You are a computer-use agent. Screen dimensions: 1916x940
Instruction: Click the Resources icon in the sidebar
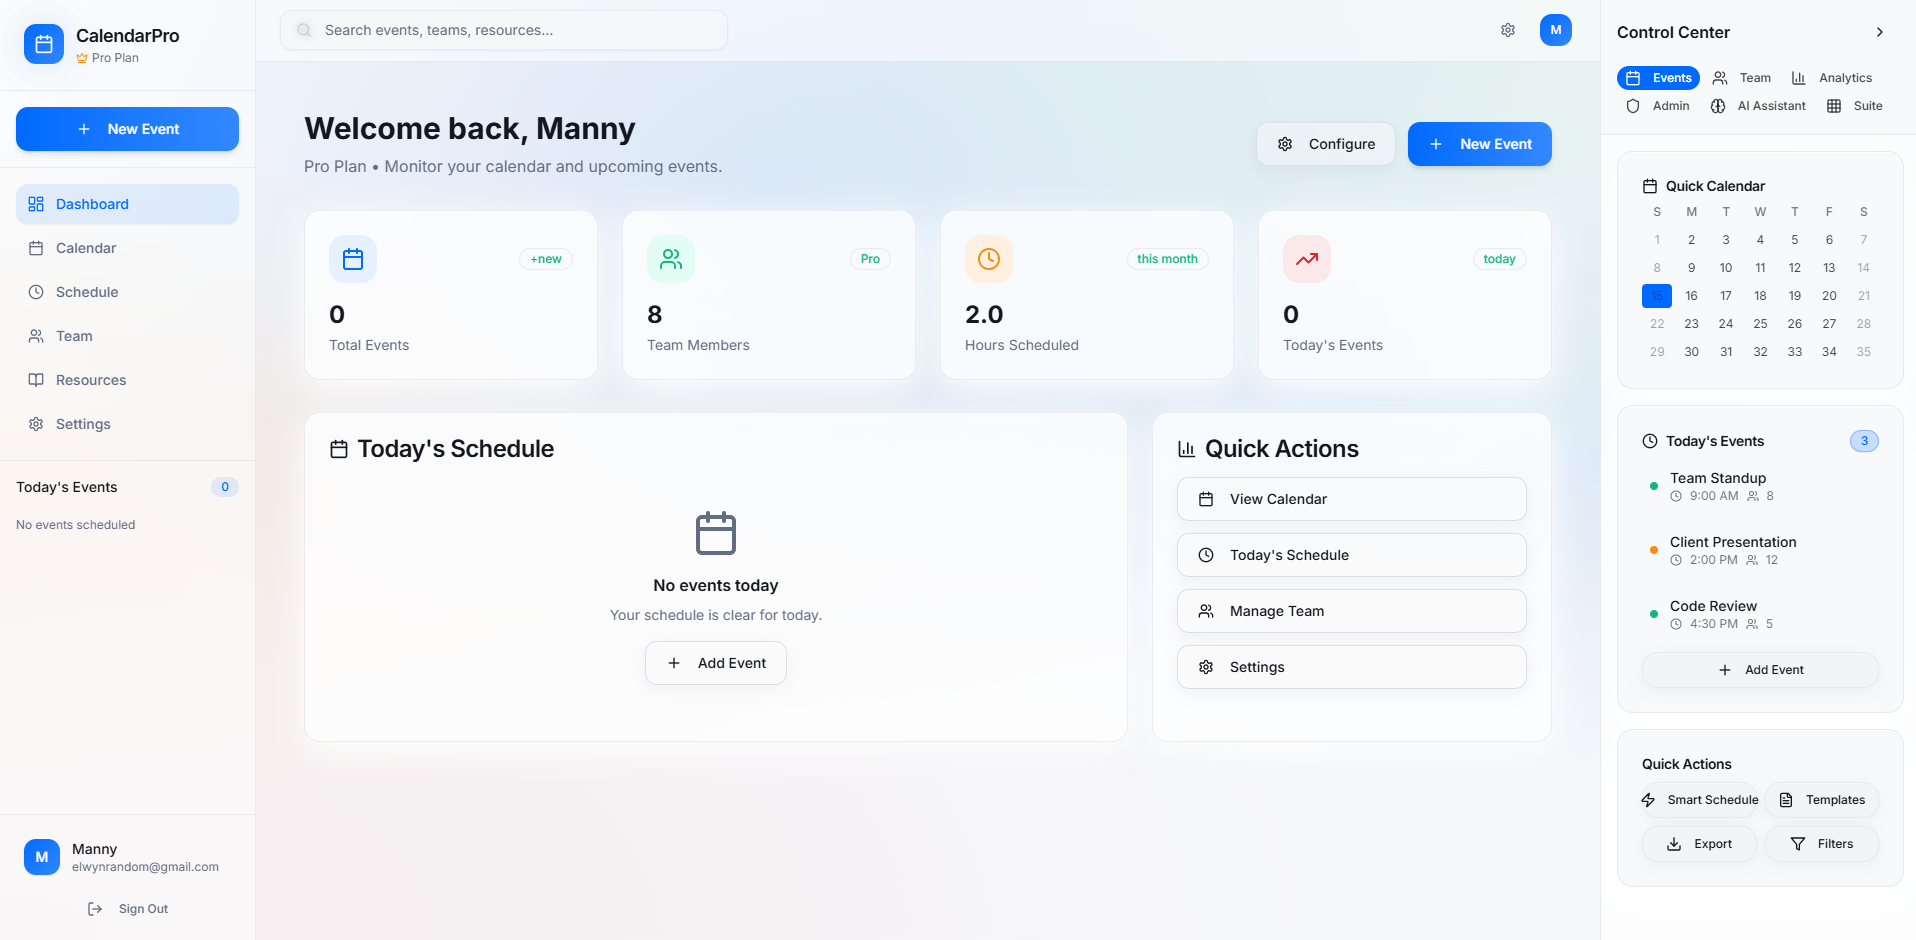(36, 379)
